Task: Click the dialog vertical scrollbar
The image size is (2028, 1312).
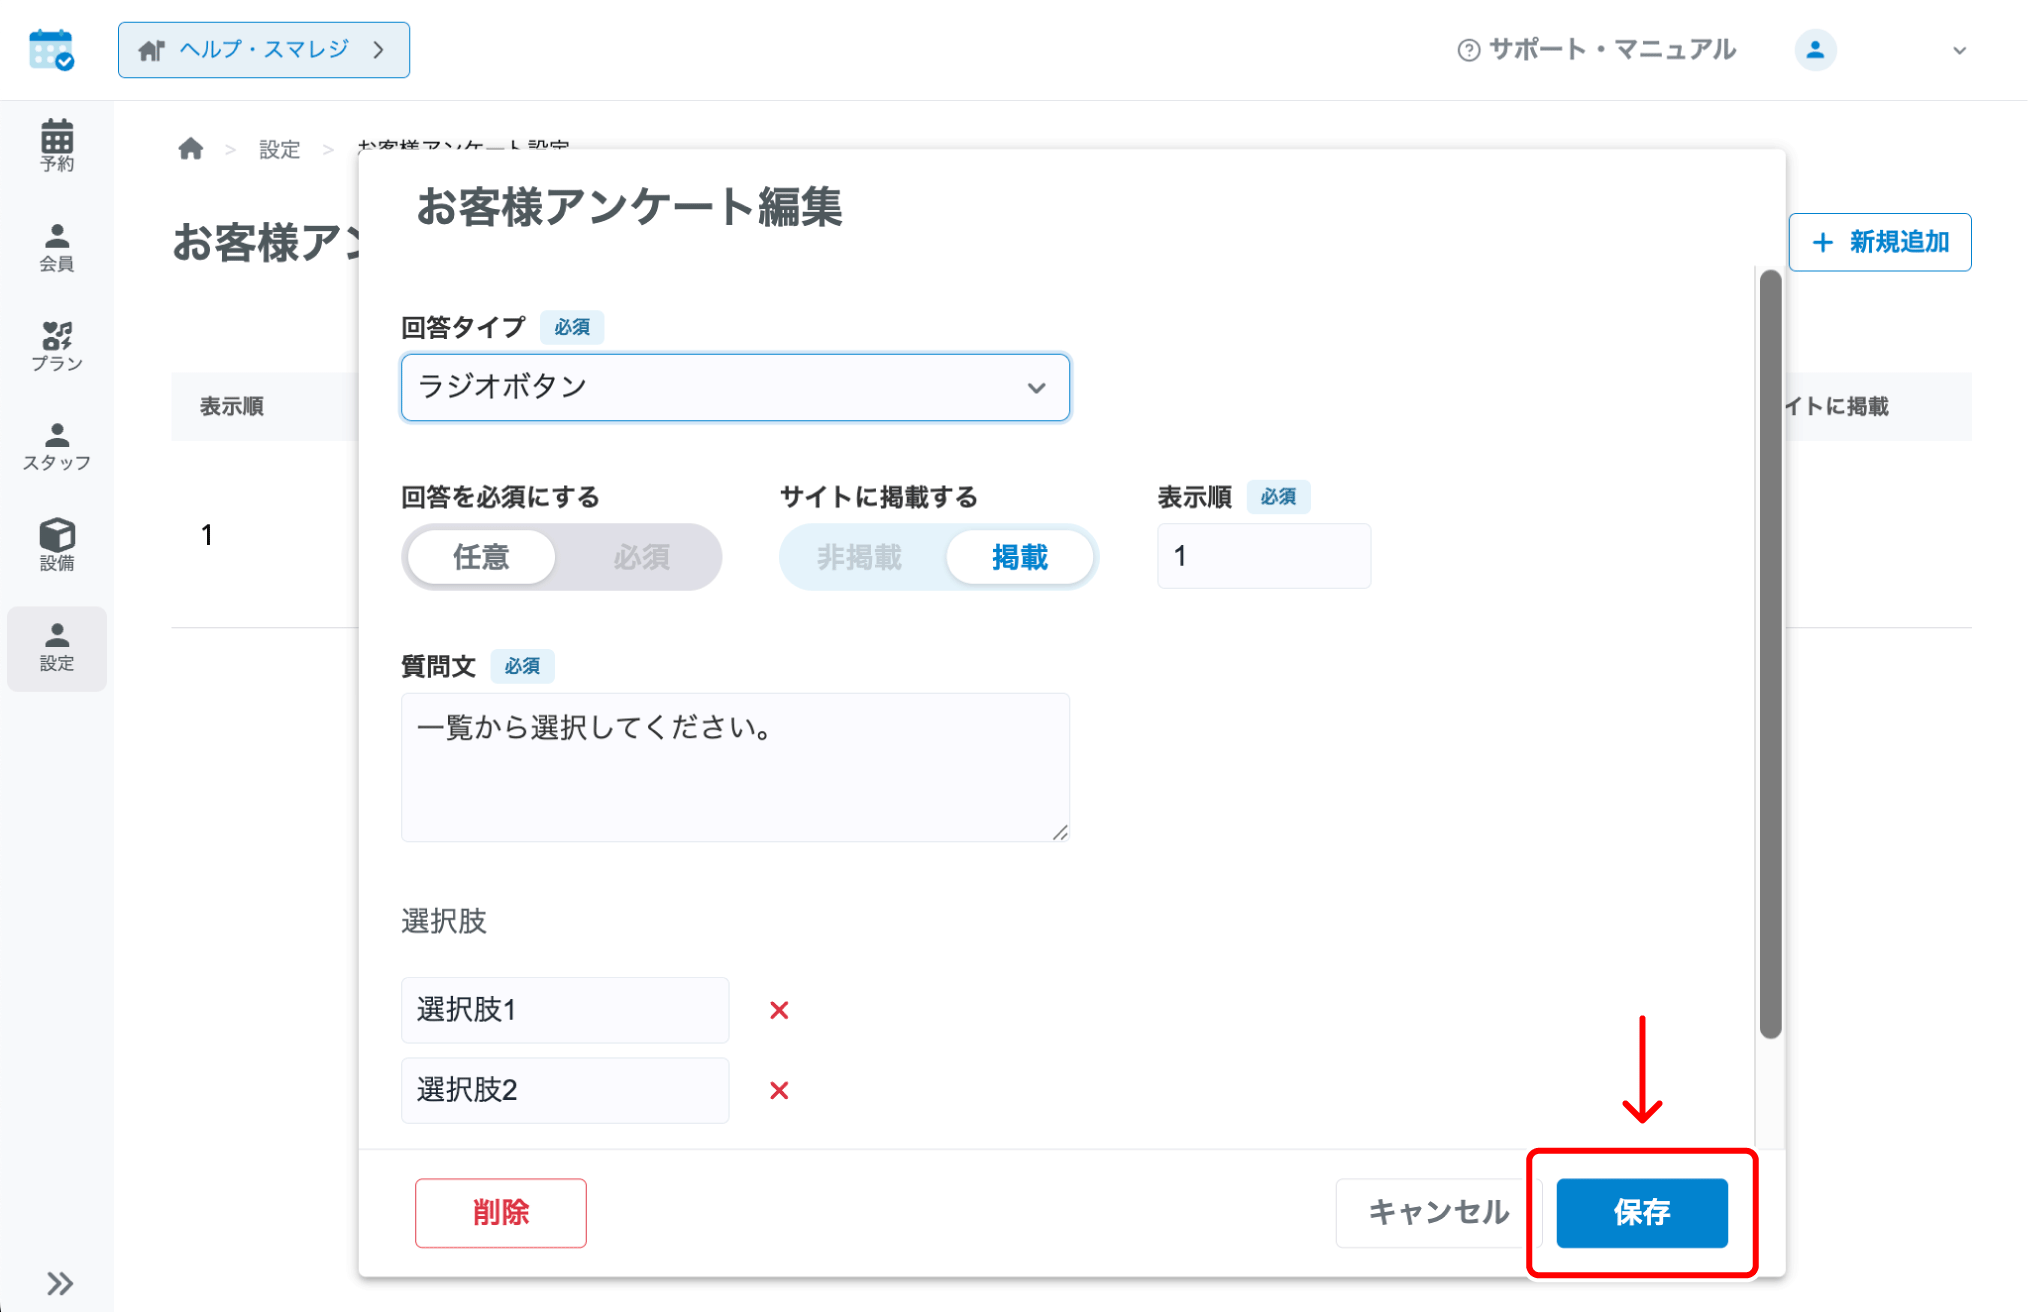Action: pos(1770,654)
